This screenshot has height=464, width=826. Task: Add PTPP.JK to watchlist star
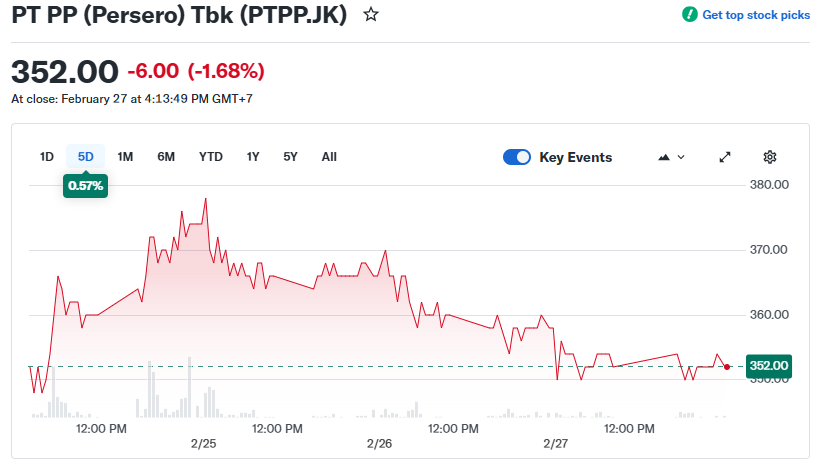(x=371, y=15)
